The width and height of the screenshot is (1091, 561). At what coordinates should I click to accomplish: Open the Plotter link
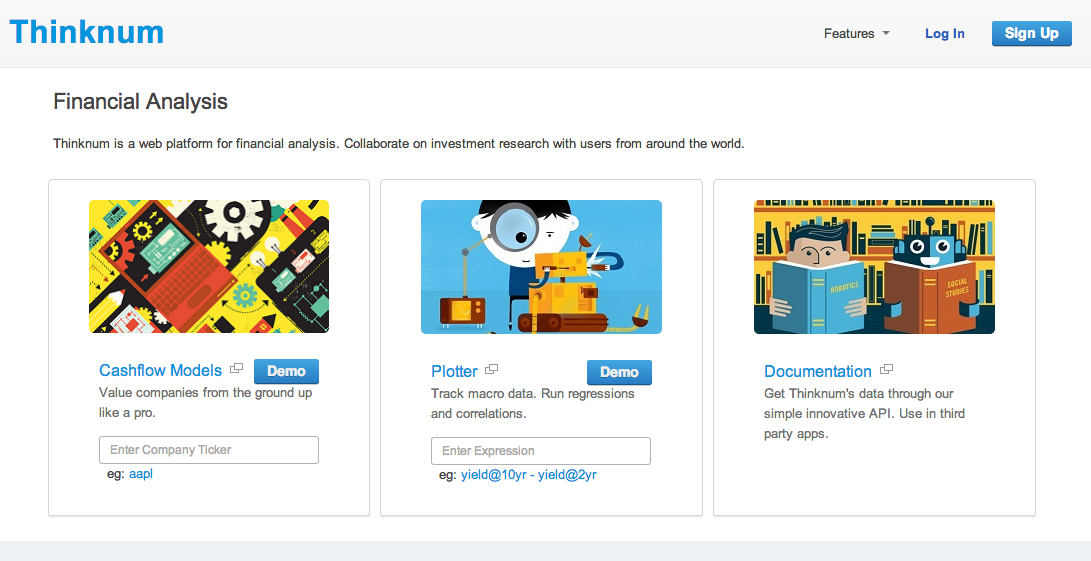click(x=454, y=372)
